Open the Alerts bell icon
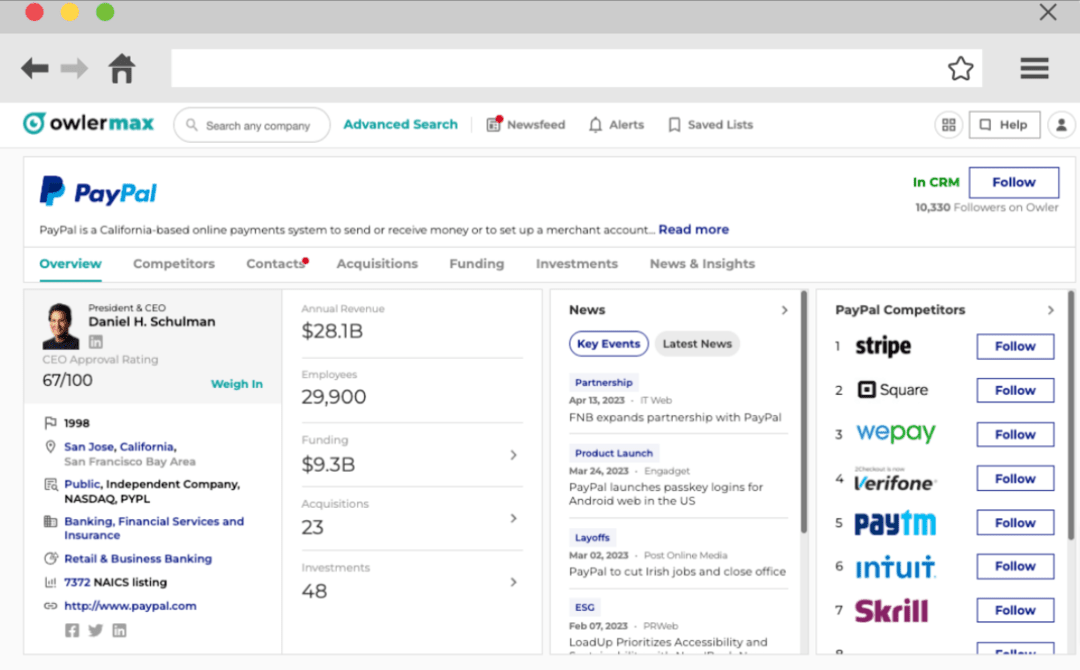Viewport: 1080px width, 670px height. click(597, 124)
